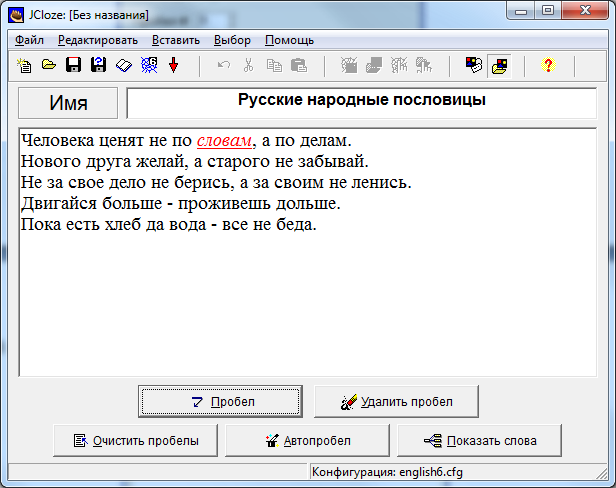616x488 pixels.
Task: Open output configuration icon with colored shapes and hand
Action: click(x=474, y=65)
